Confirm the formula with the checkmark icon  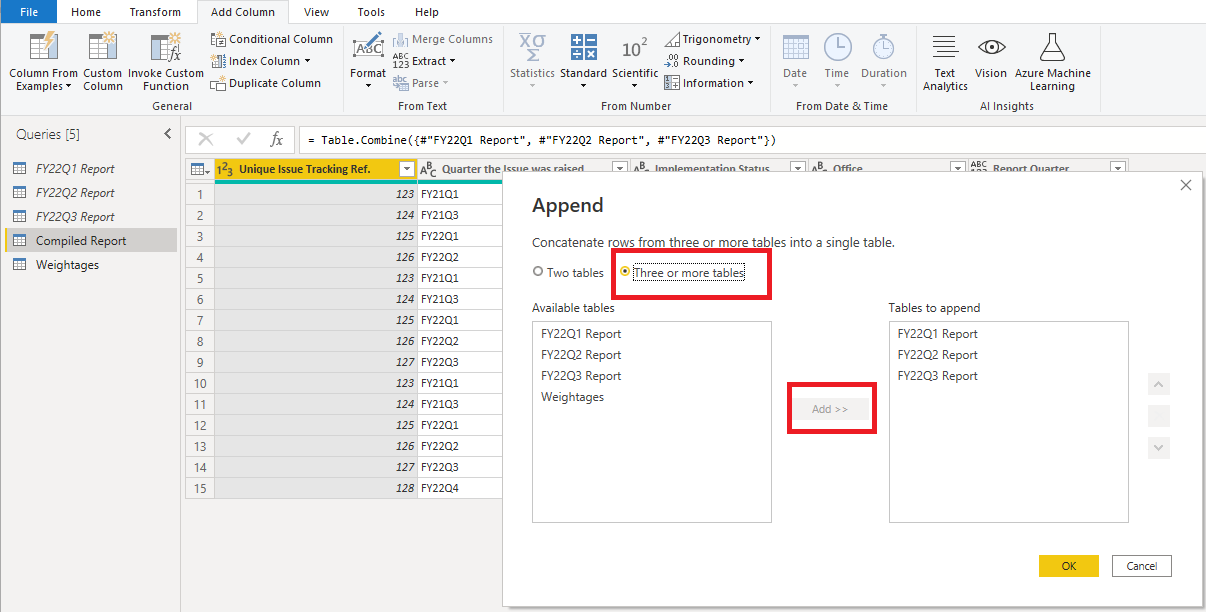click(243, 140)
